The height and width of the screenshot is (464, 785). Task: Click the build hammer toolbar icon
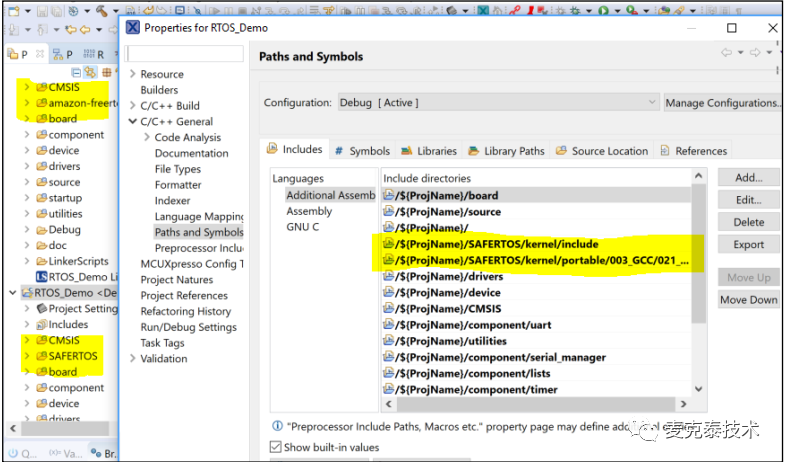[102, 11]
